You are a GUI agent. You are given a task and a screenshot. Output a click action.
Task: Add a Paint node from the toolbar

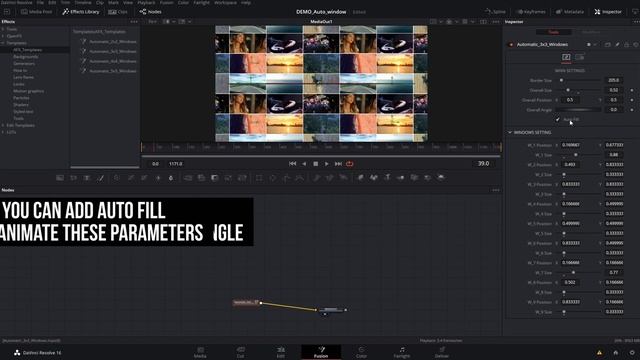pyautogui.click(x=100, y=178)
